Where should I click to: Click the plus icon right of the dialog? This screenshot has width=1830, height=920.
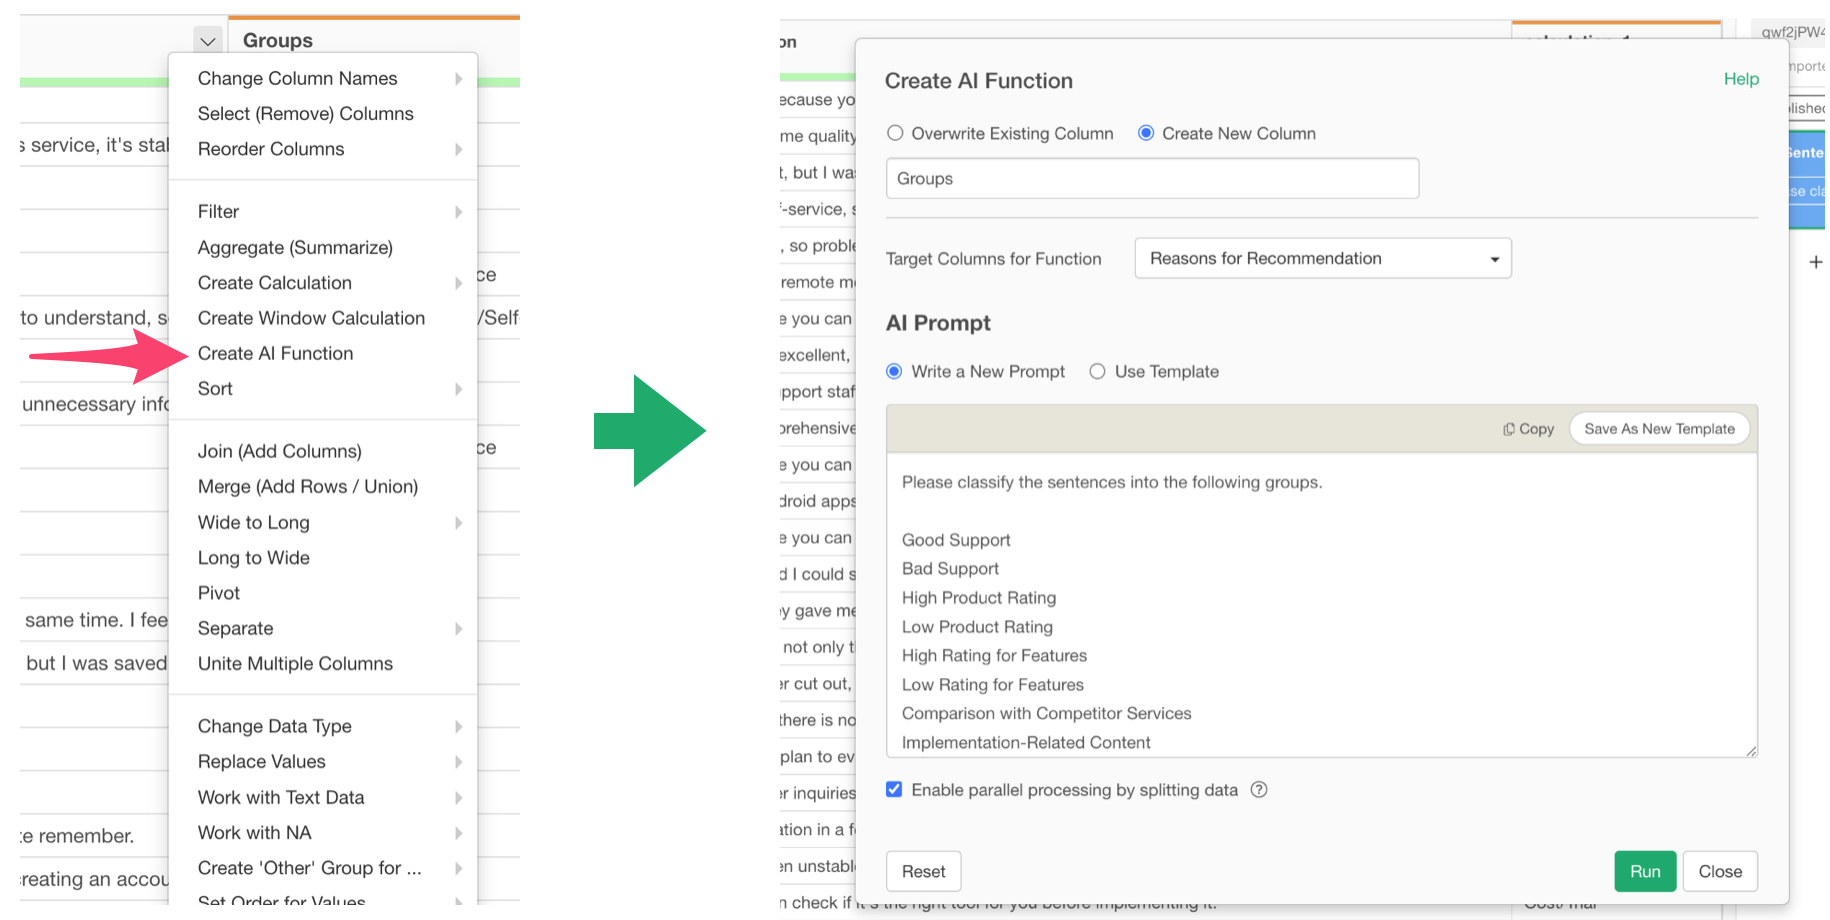coord(1816,263)
